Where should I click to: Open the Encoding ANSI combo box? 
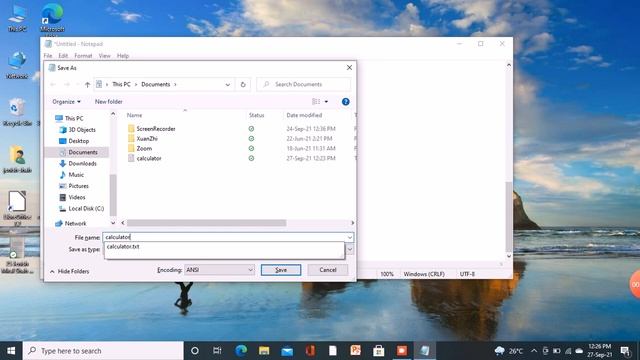[219, 270]
